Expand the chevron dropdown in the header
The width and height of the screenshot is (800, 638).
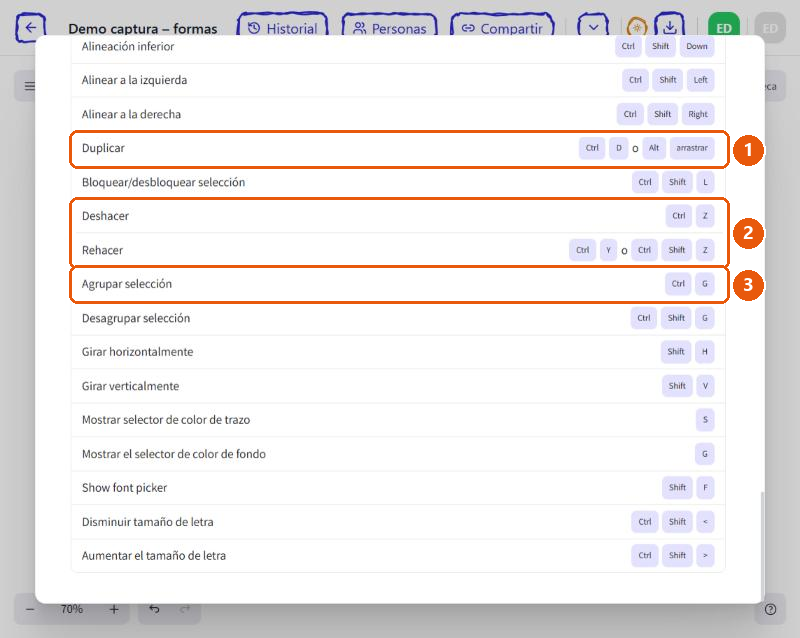click(x=593, y=28)
